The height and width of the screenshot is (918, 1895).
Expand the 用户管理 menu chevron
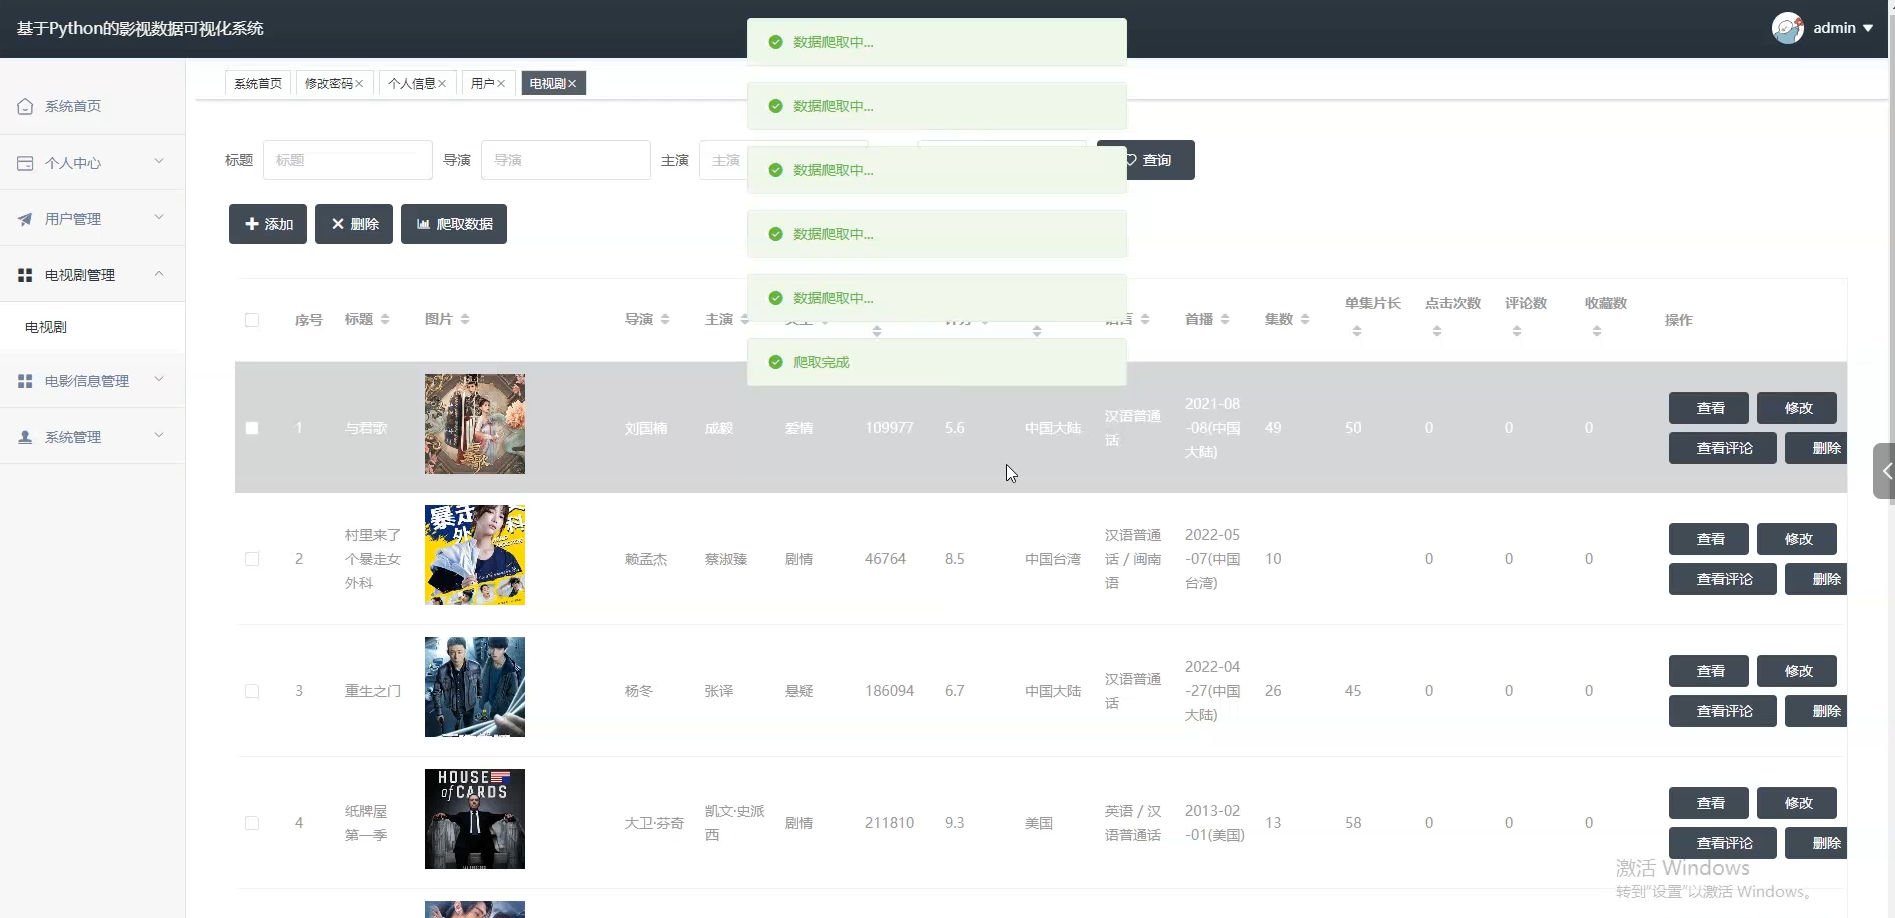[159, 217]
